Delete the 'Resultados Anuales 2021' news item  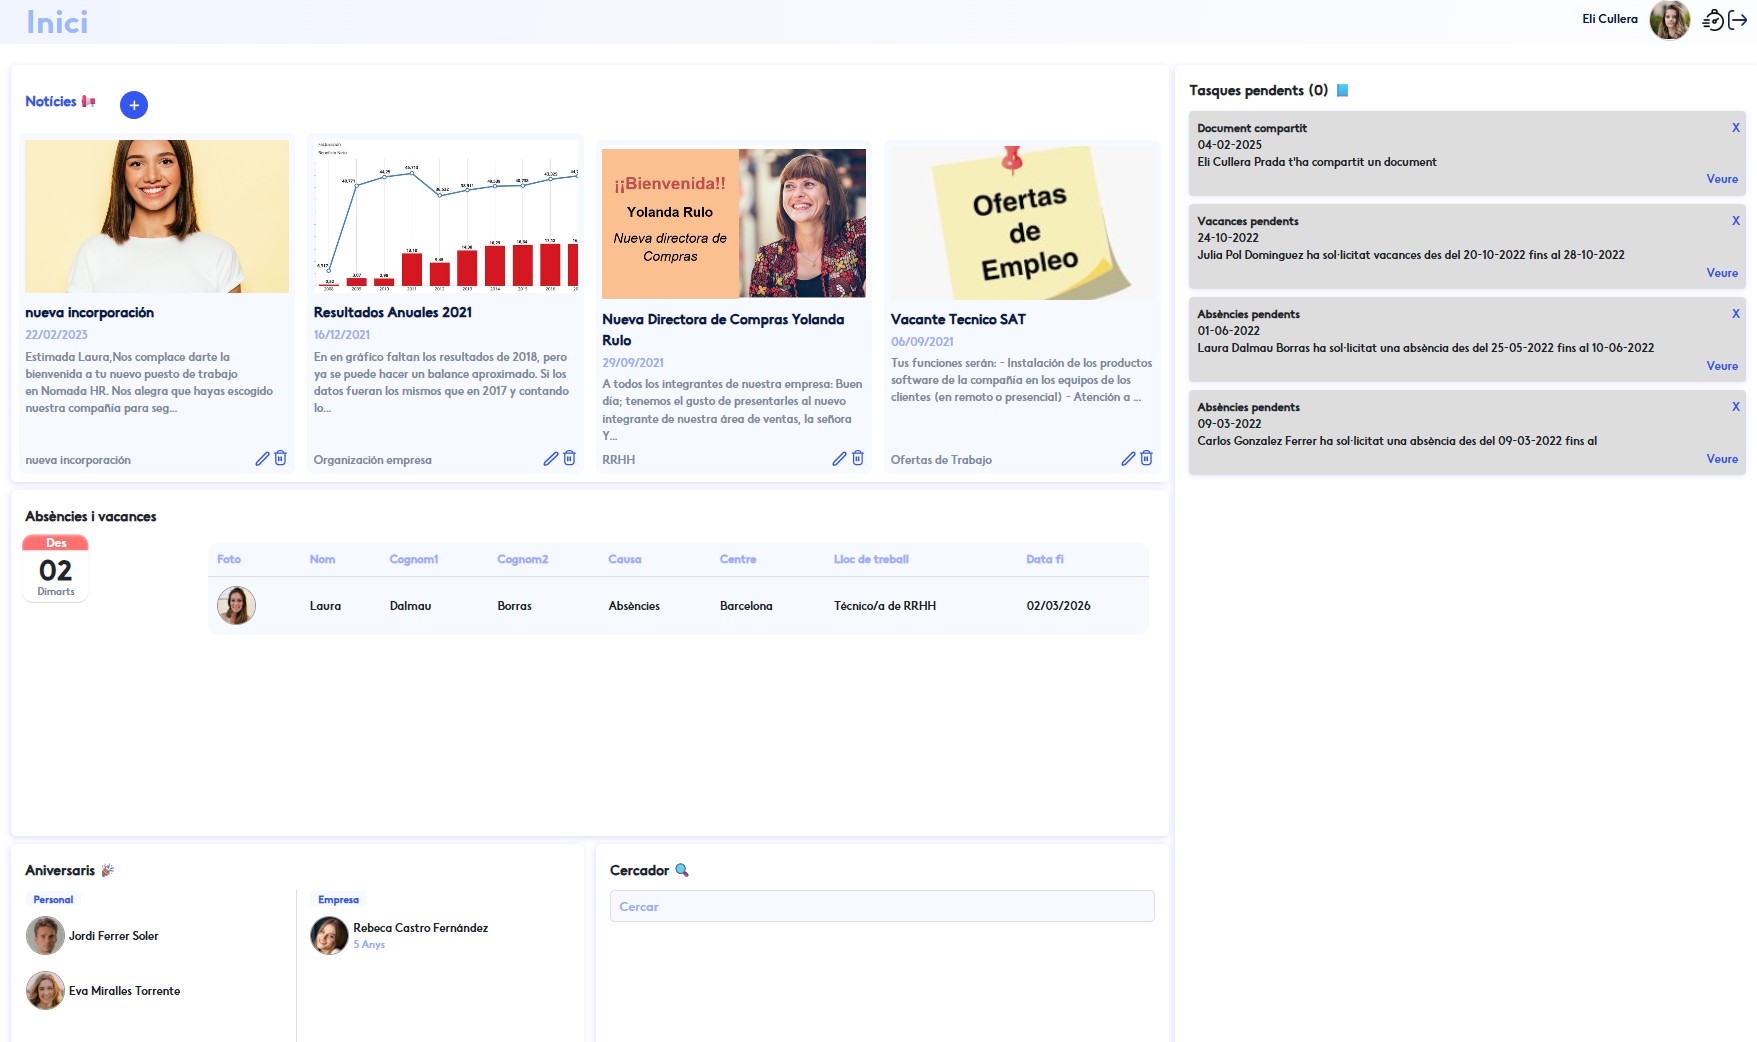569,458
